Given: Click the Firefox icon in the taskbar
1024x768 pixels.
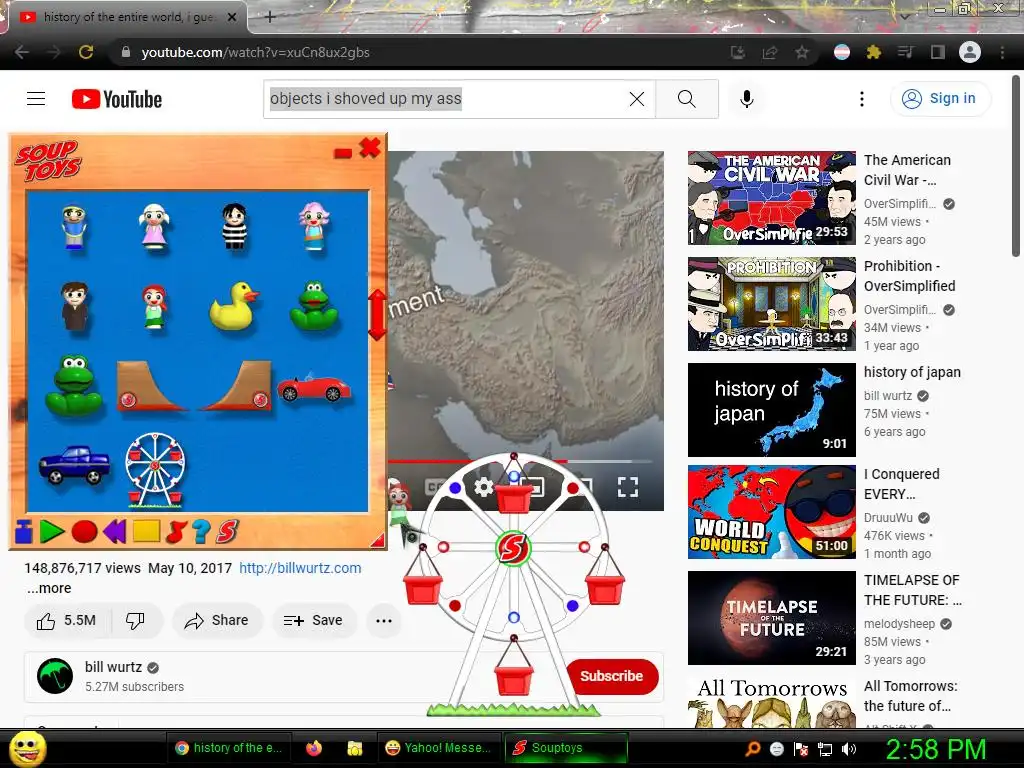Looking at the screenshot, I should click(313, 748).
